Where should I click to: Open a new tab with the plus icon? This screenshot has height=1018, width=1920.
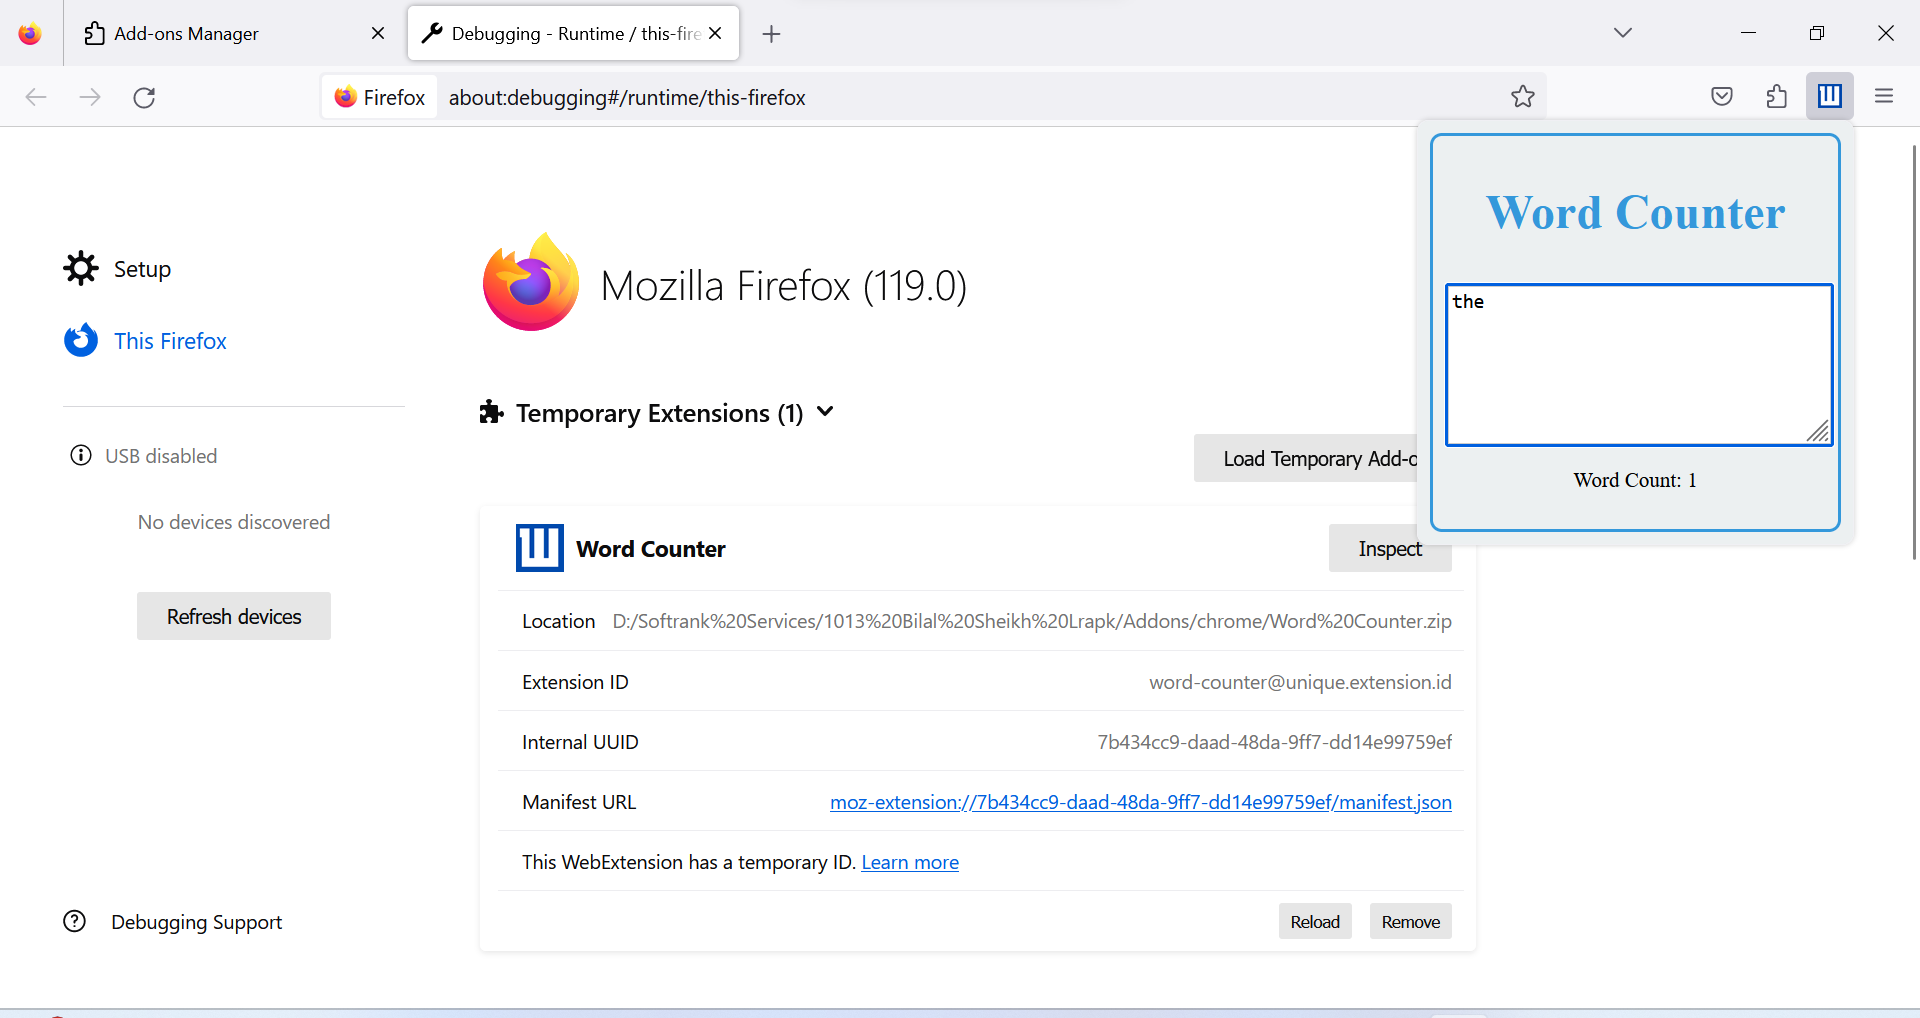click(771, 34)
